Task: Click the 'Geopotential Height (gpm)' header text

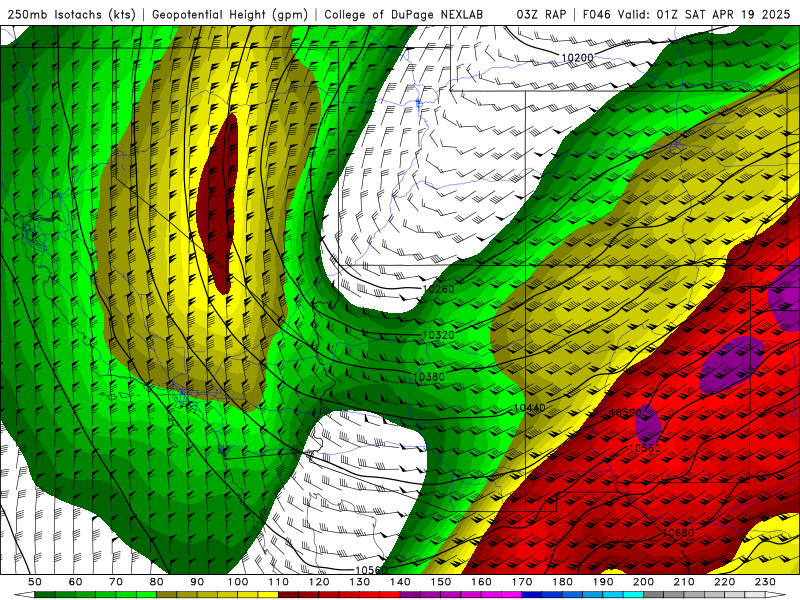Action: (230, 15)
